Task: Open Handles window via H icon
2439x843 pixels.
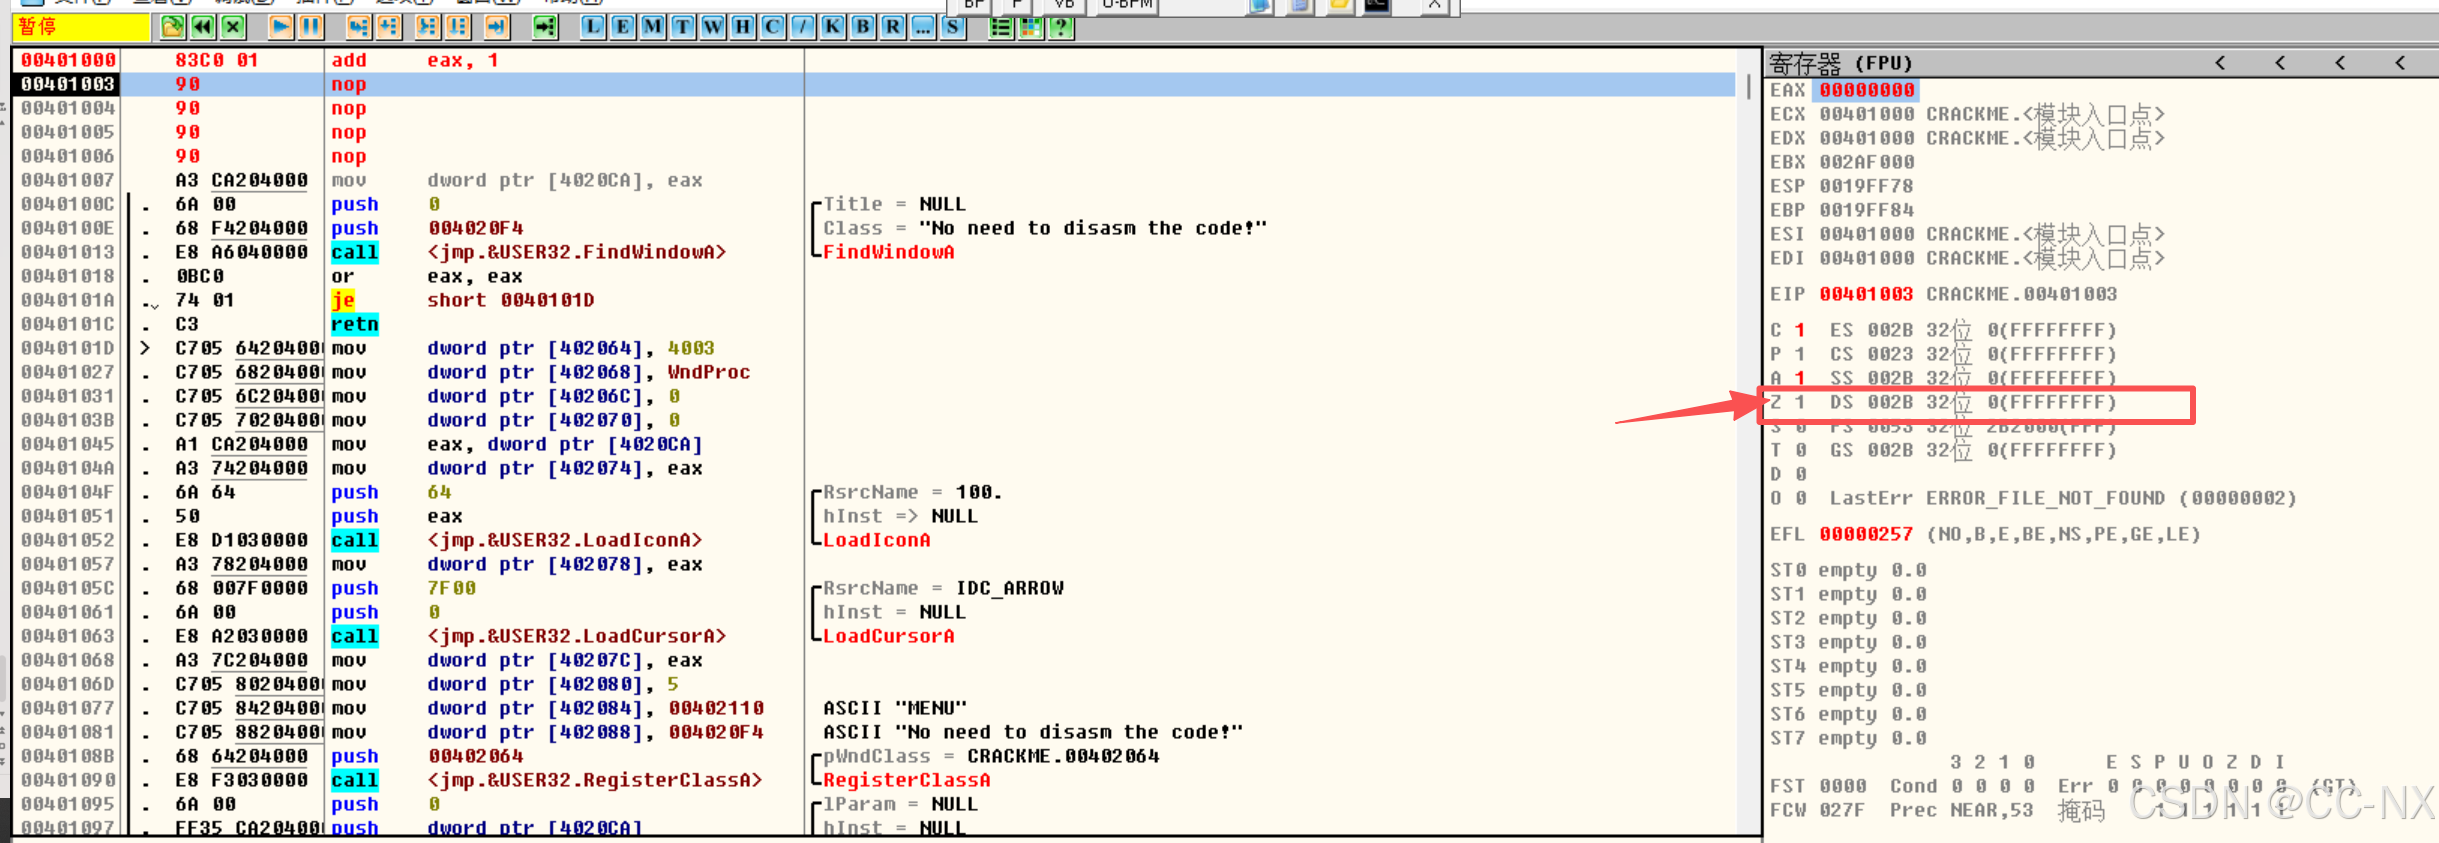Action: (743, 27)
